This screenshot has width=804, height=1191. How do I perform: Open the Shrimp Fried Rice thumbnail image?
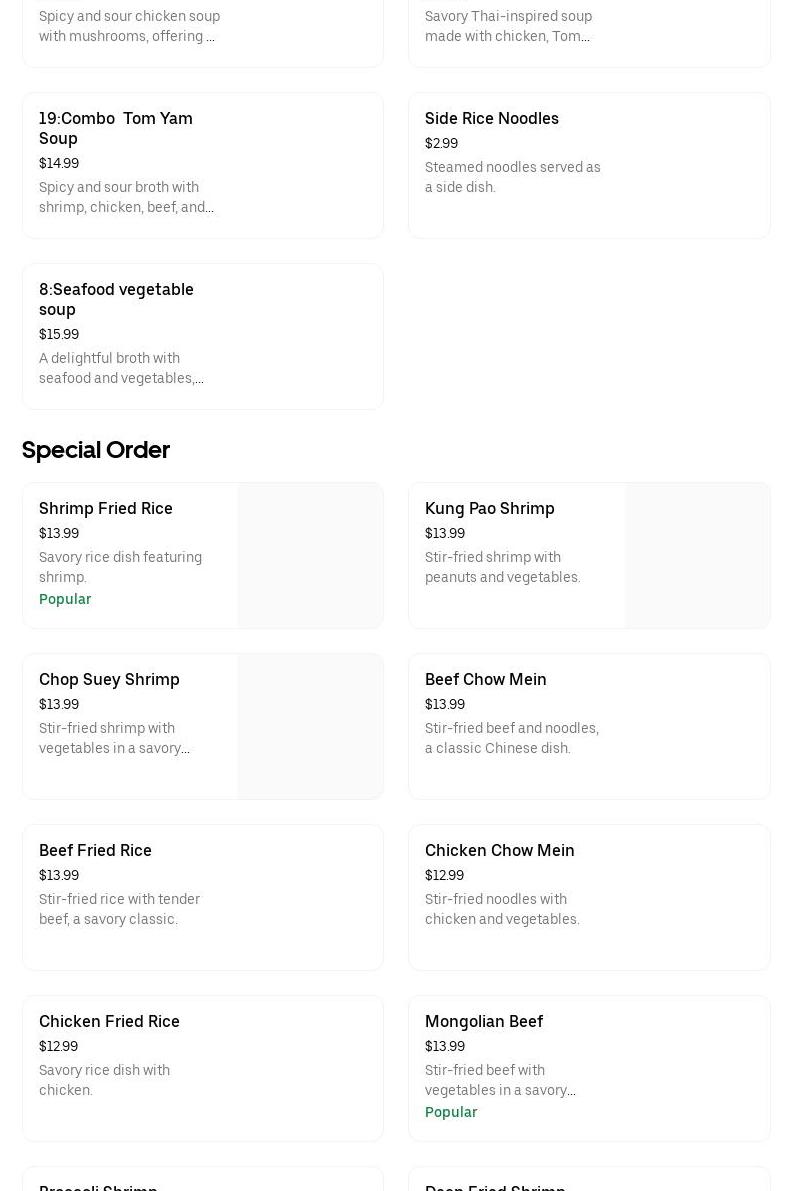pyautogui.click(x=310, y=555)
